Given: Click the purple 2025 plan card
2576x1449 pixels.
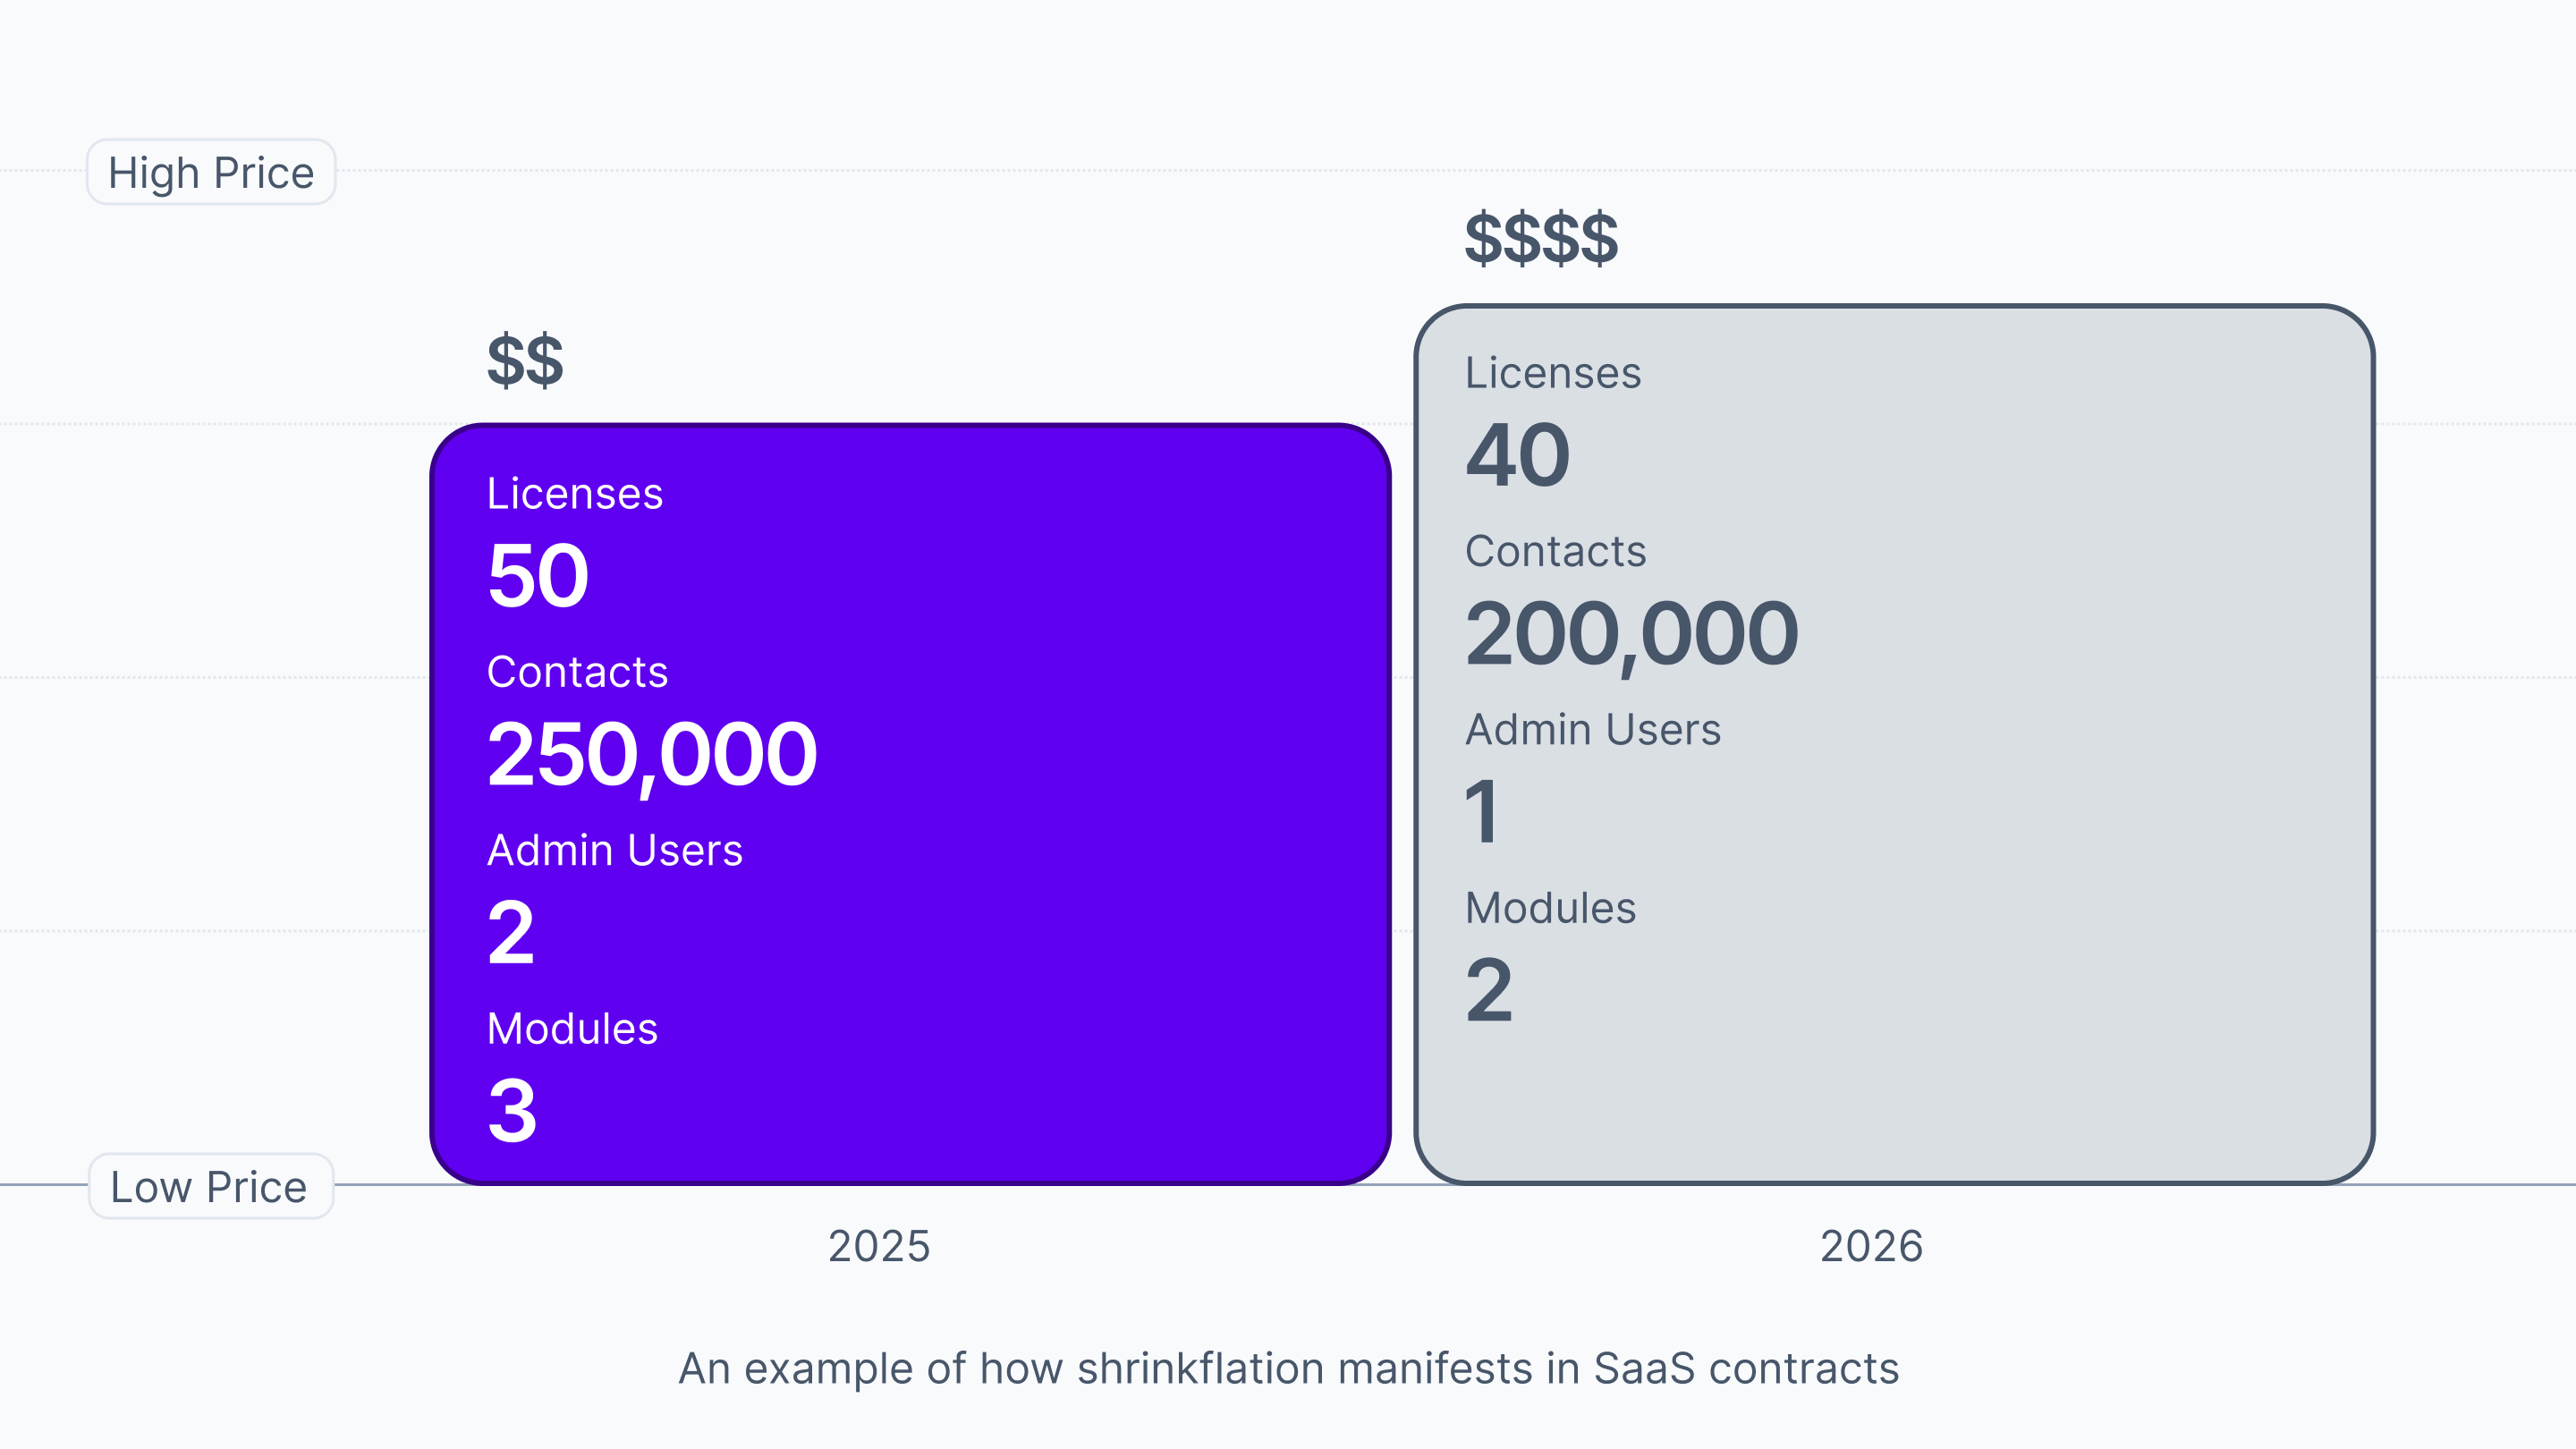Looking at the screenshot, I should [910, 804].
